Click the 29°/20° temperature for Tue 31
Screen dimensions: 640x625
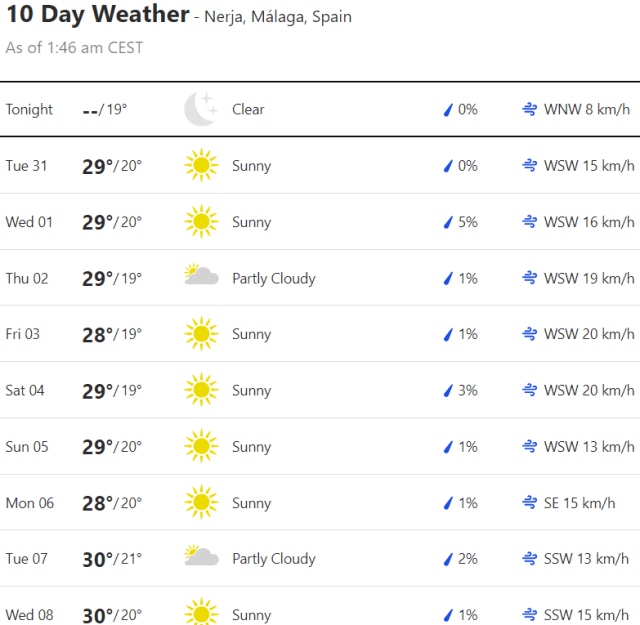[x=112, y=166]
